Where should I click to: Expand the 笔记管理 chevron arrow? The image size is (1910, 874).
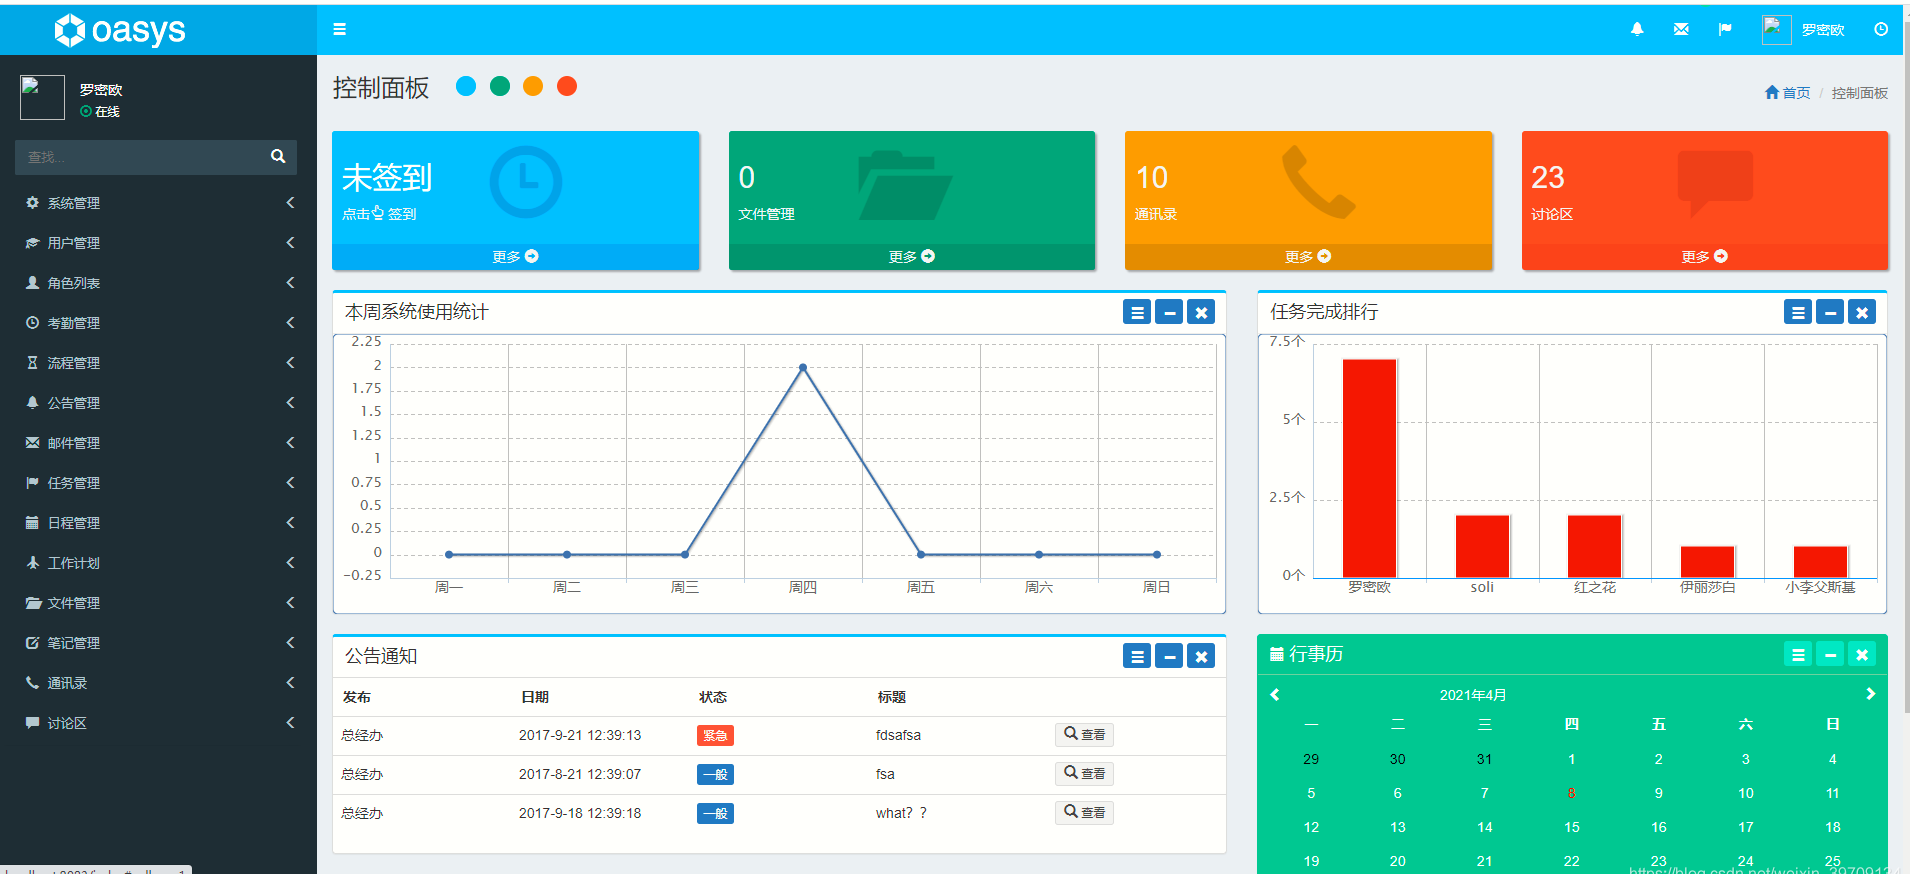(290, 642)
